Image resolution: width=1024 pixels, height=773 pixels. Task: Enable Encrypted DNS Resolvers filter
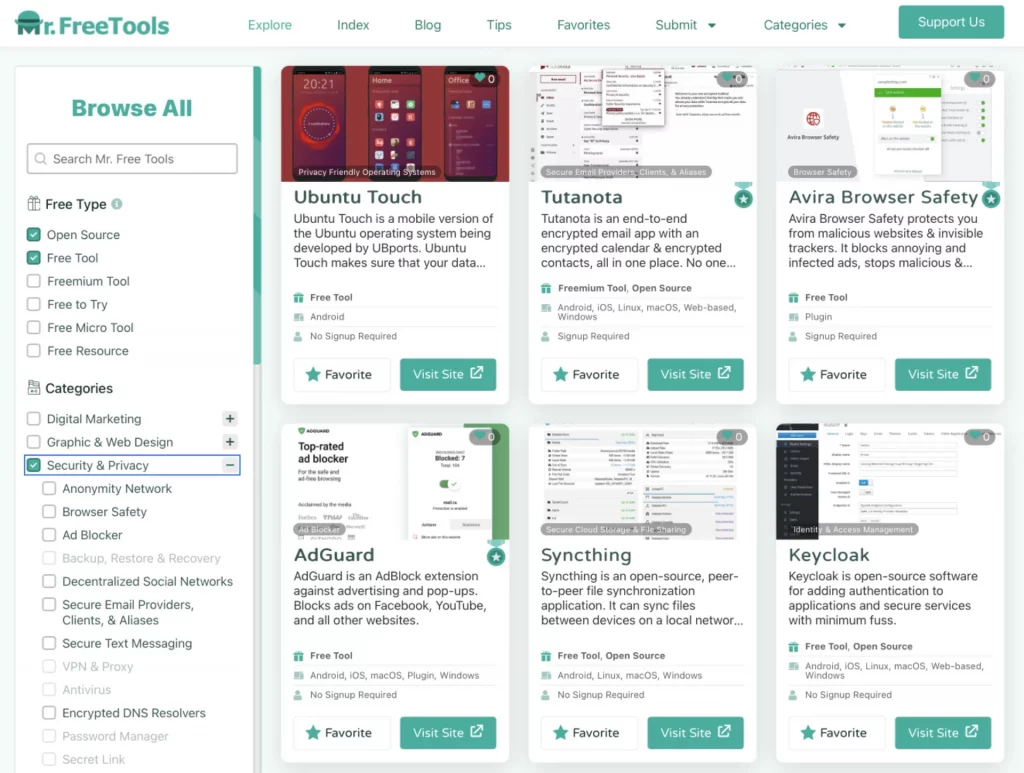point(49,712)
